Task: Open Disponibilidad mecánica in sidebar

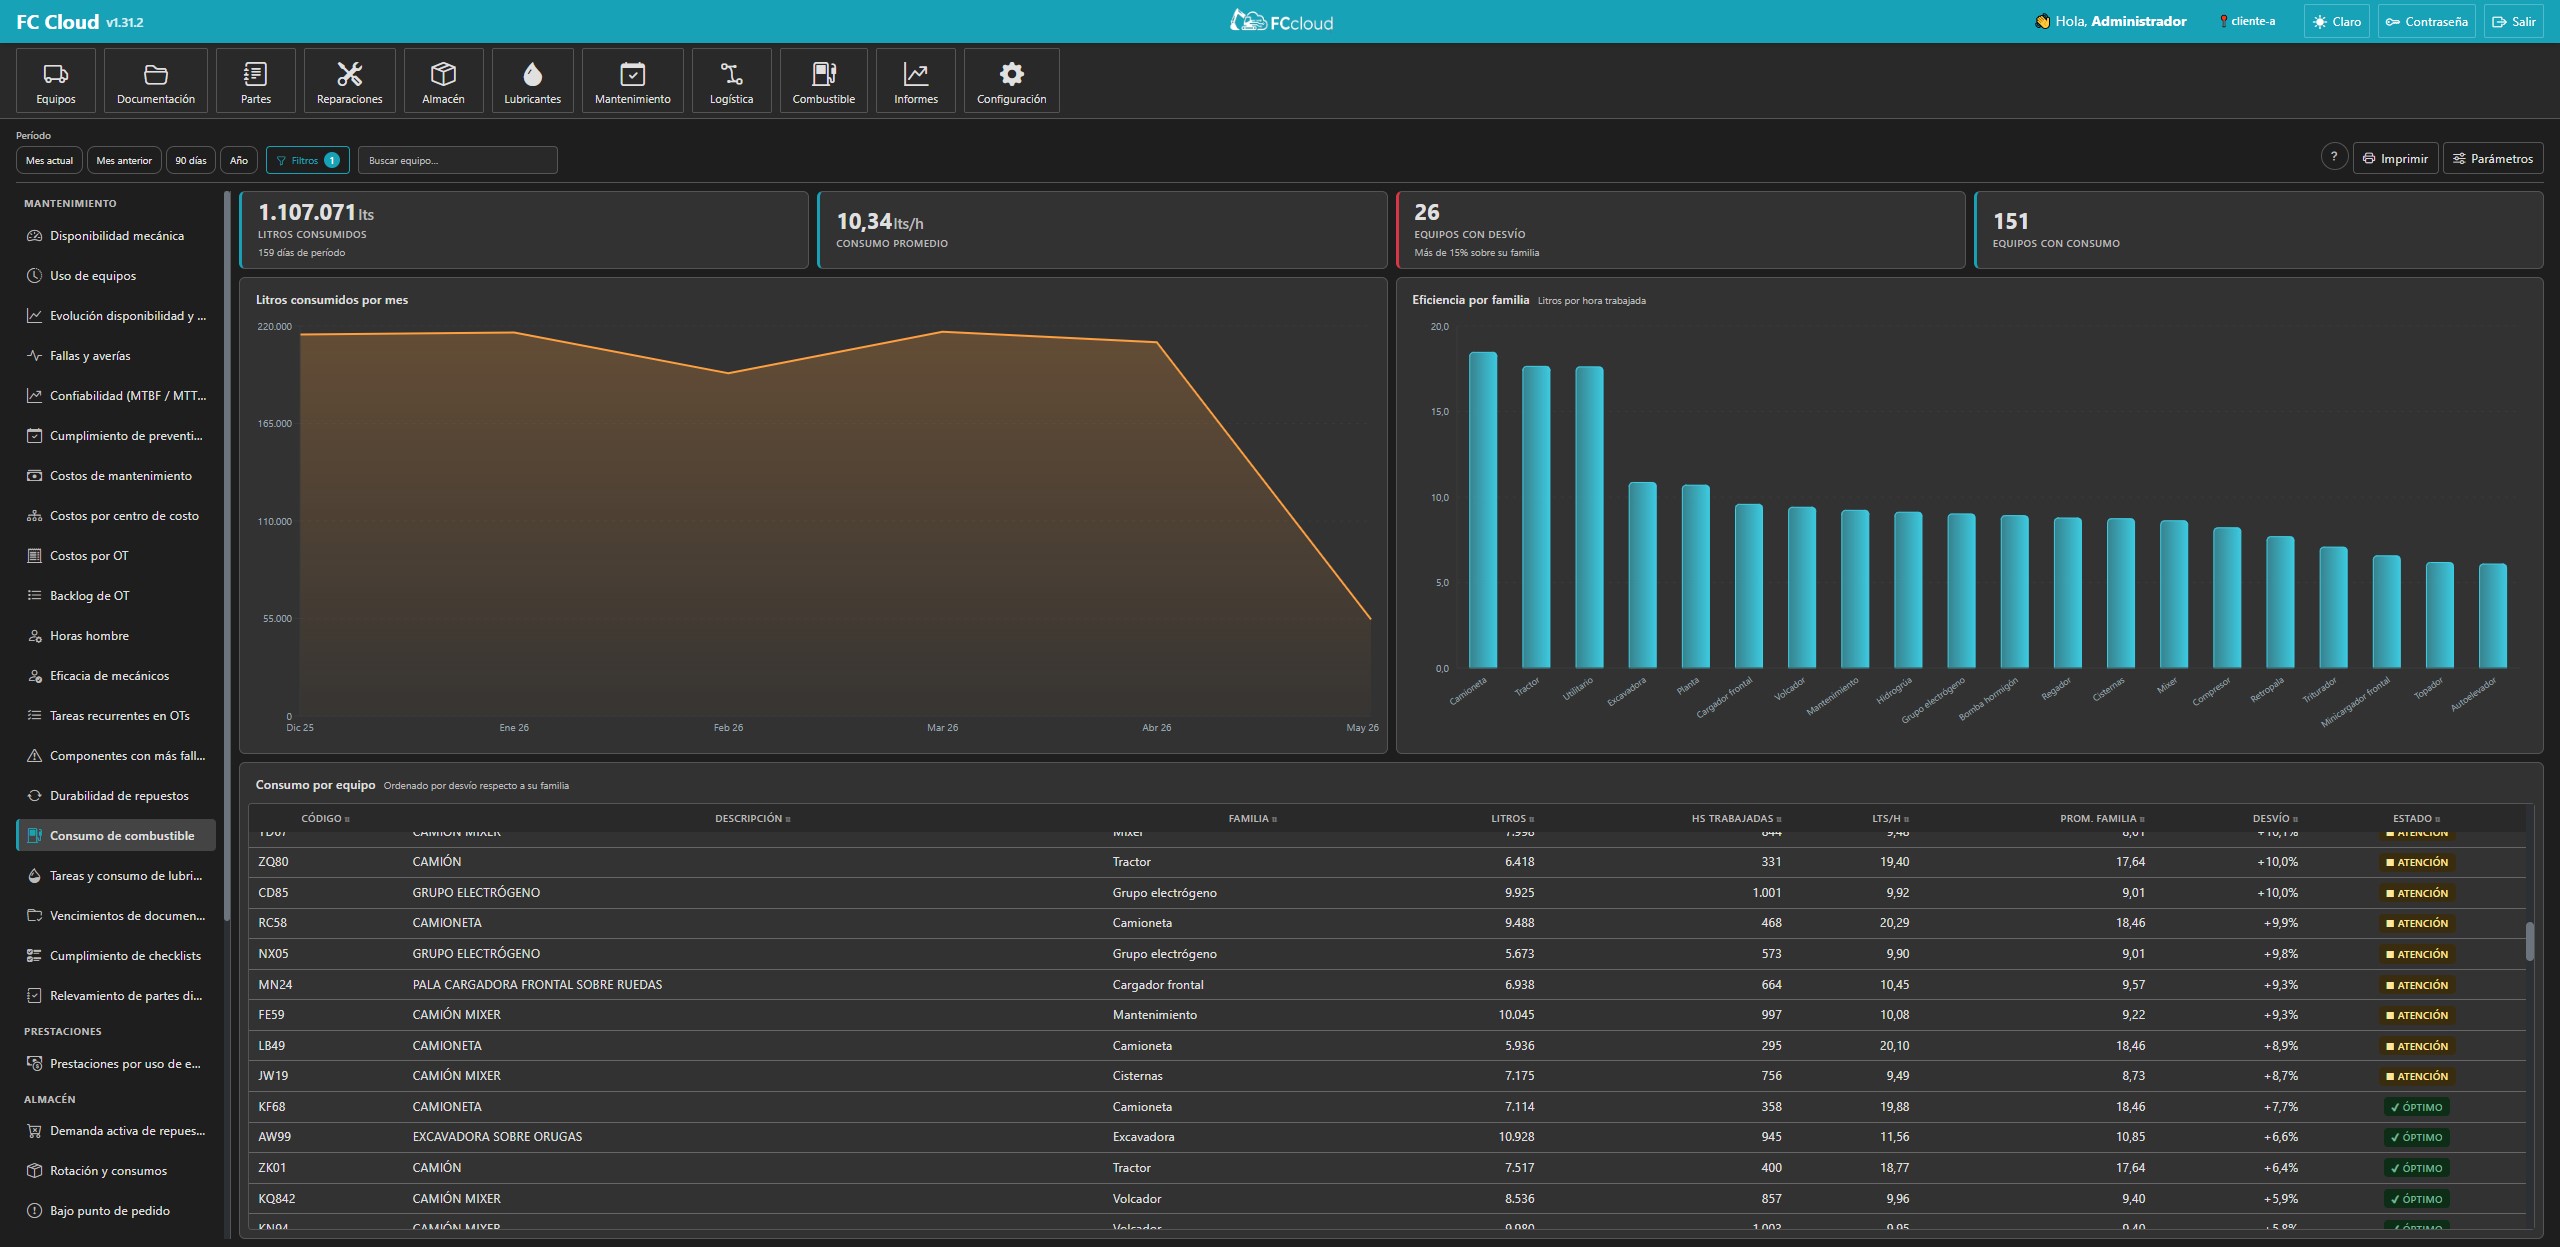Action: coord(116,236)
